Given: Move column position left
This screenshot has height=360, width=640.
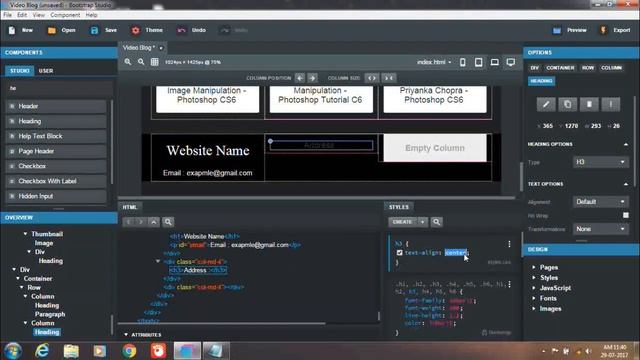Looking at the screenshot, I should pyautogui.click(x=300, y=78).
